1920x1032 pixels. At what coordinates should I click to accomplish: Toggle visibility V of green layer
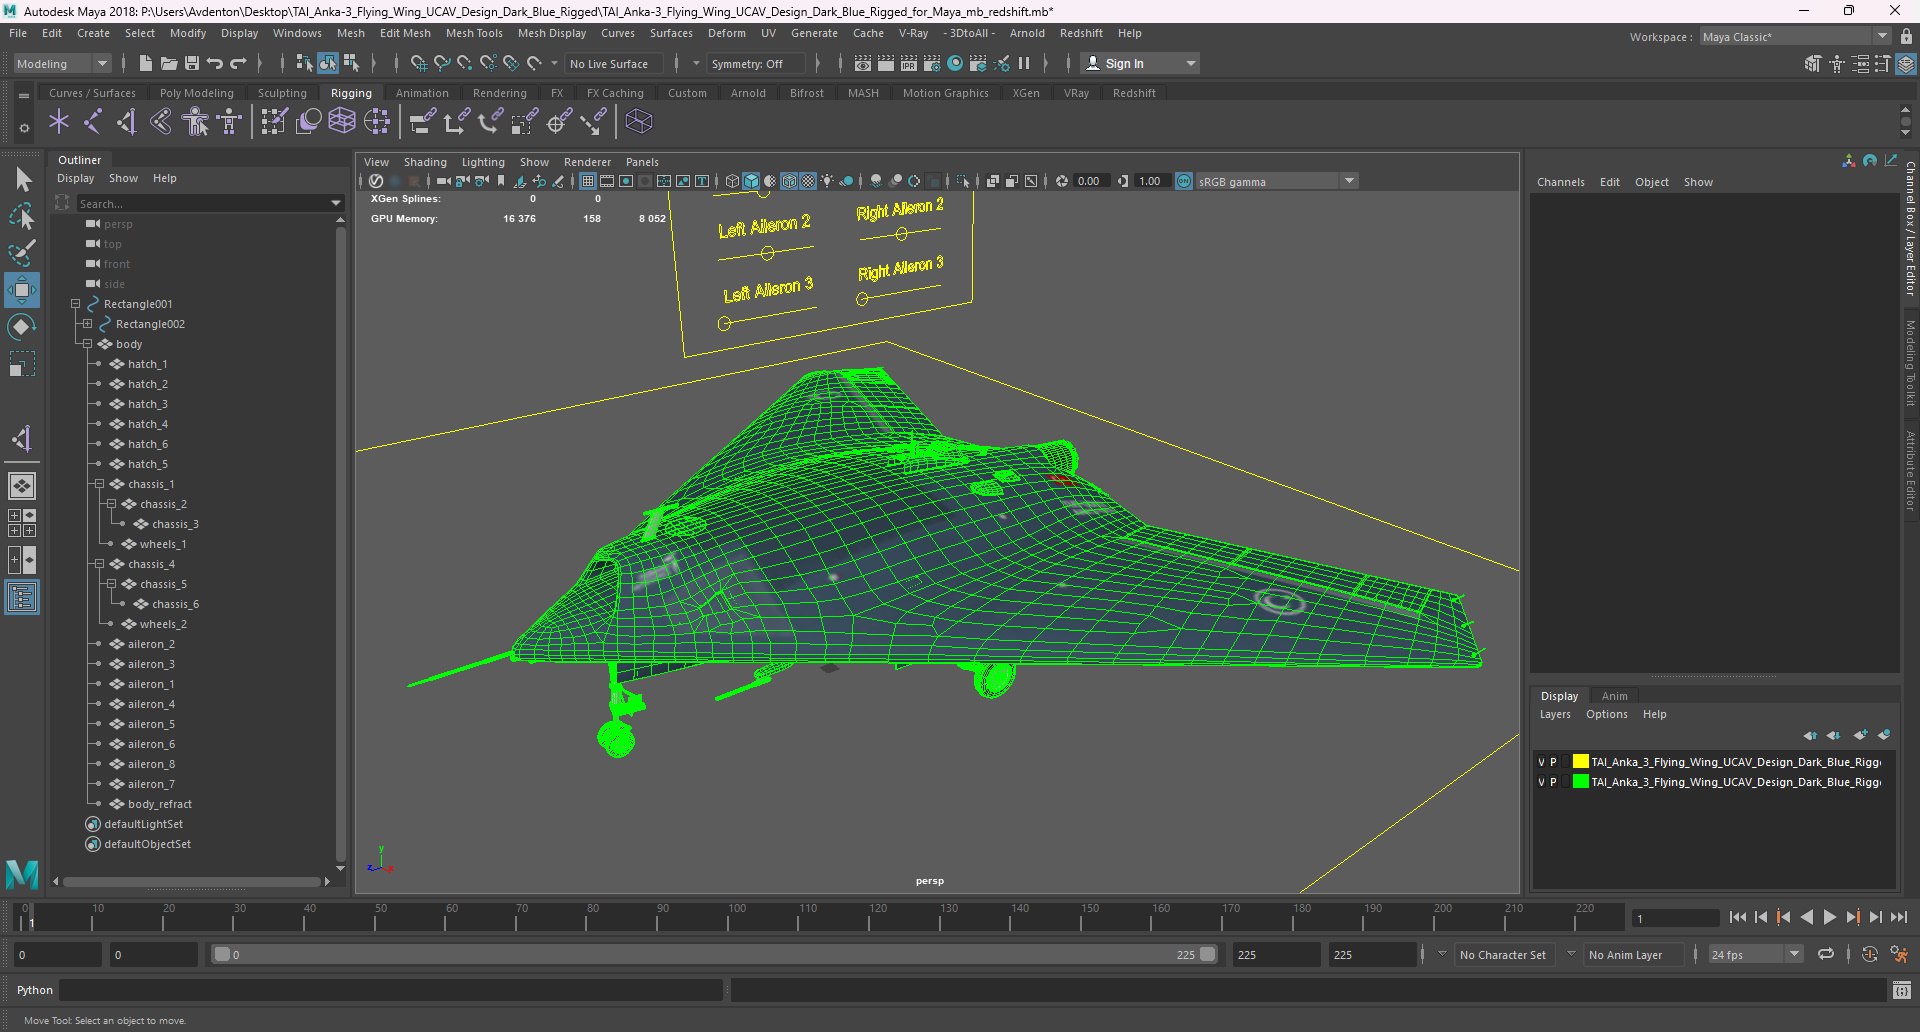point(1541,782)
